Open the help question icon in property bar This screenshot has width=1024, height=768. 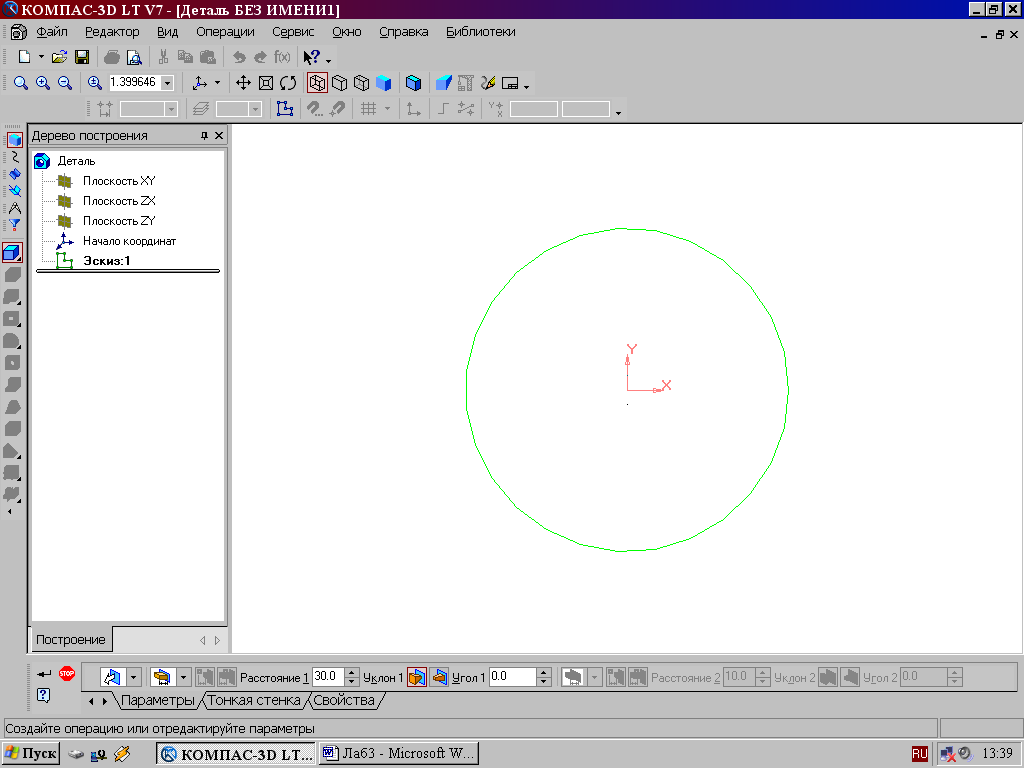43,695
